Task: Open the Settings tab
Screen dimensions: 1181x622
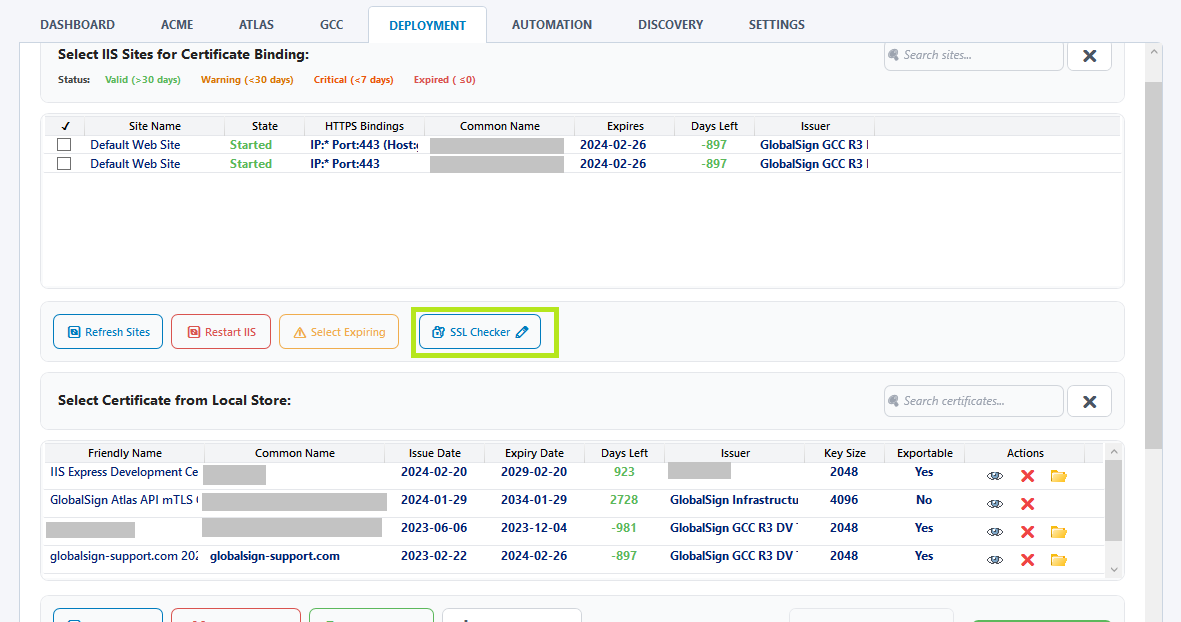Action: click(777, 25)
